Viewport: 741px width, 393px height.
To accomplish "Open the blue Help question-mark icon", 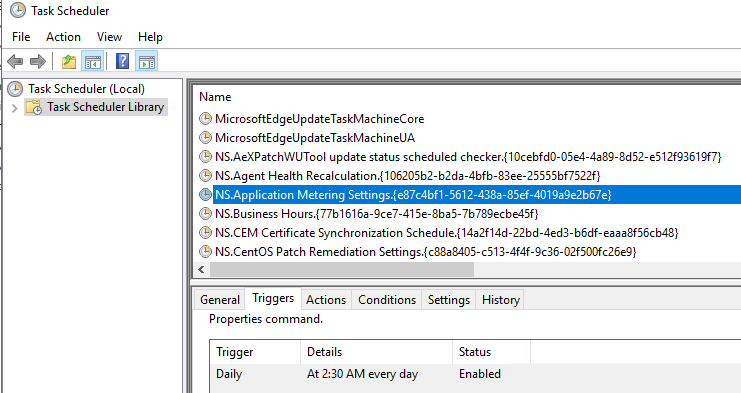I will click(x=122, y=61).
